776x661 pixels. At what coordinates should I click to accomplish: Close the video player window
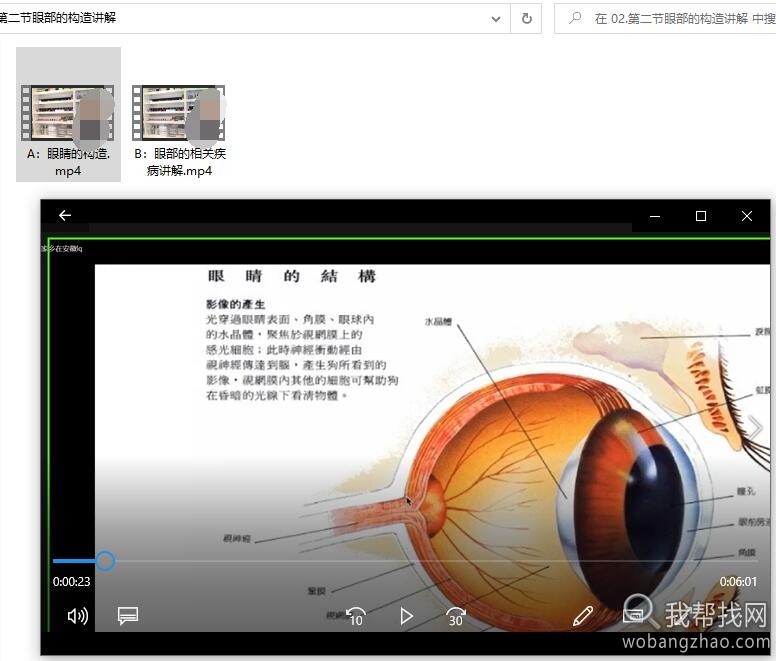(747, 216)
